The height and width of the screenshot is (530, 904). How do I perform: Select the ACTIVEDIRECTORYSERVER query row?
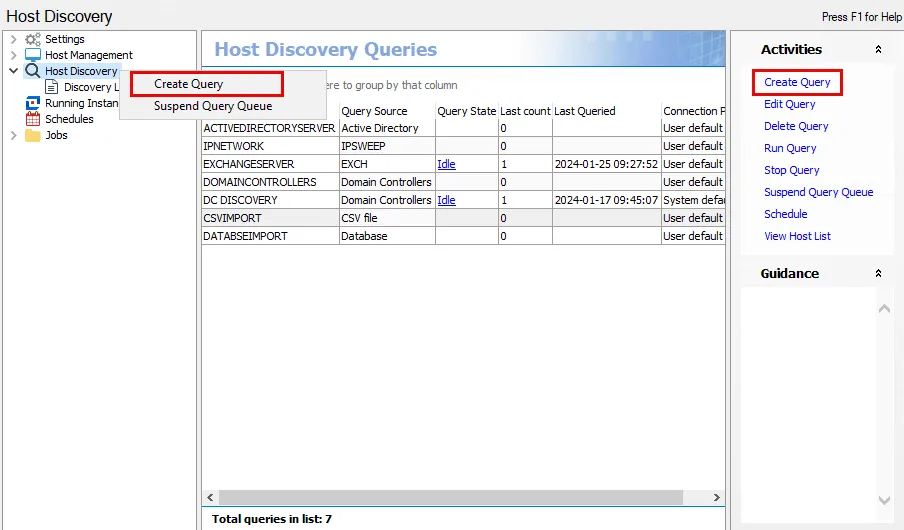point(464,128)
